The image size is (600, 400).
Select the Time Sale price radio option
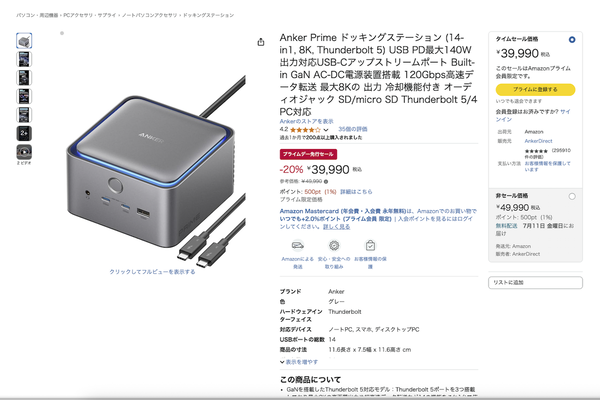tap(572, 39)
